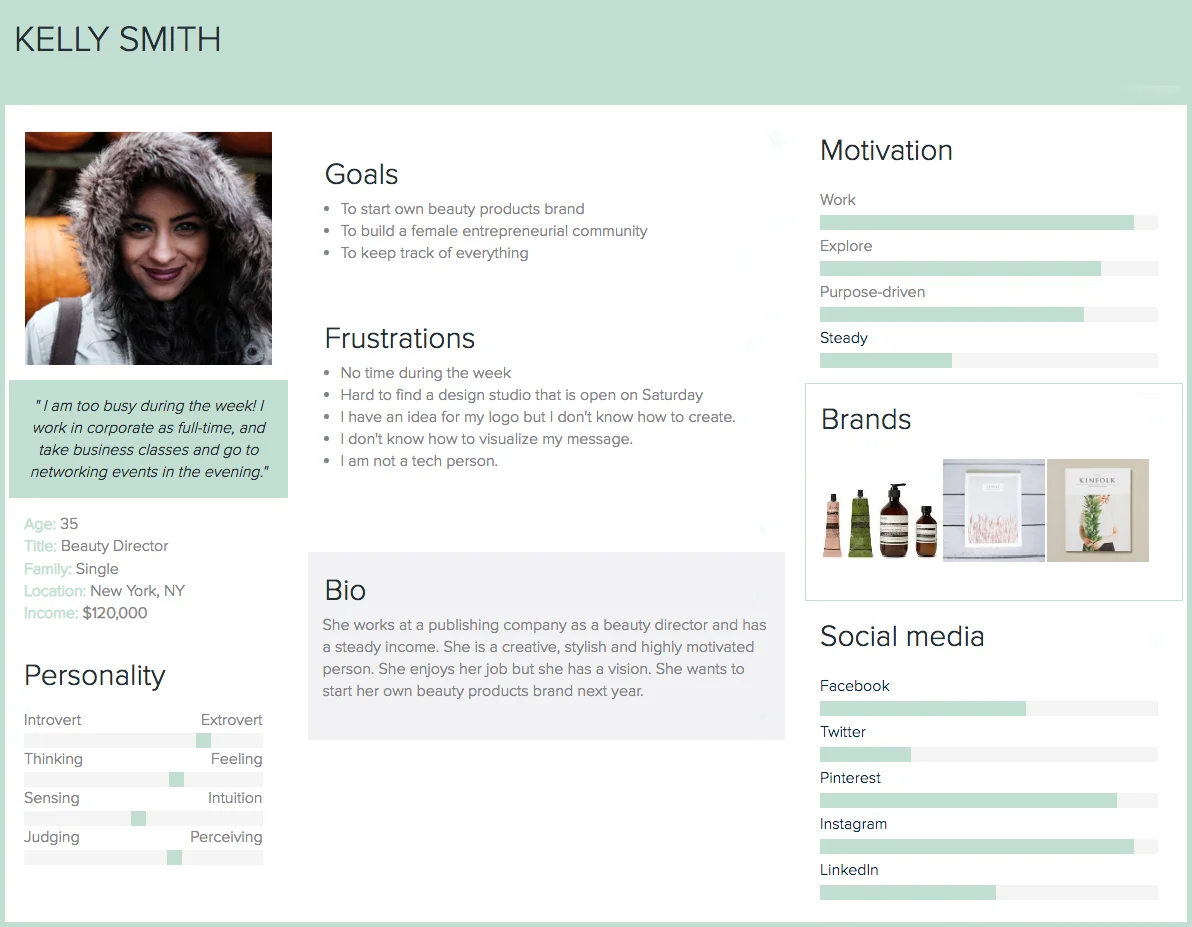Adjust the Introvert–Extrovert slider handle
Screen dimensions: 1192x927
[x=203, y=741]
